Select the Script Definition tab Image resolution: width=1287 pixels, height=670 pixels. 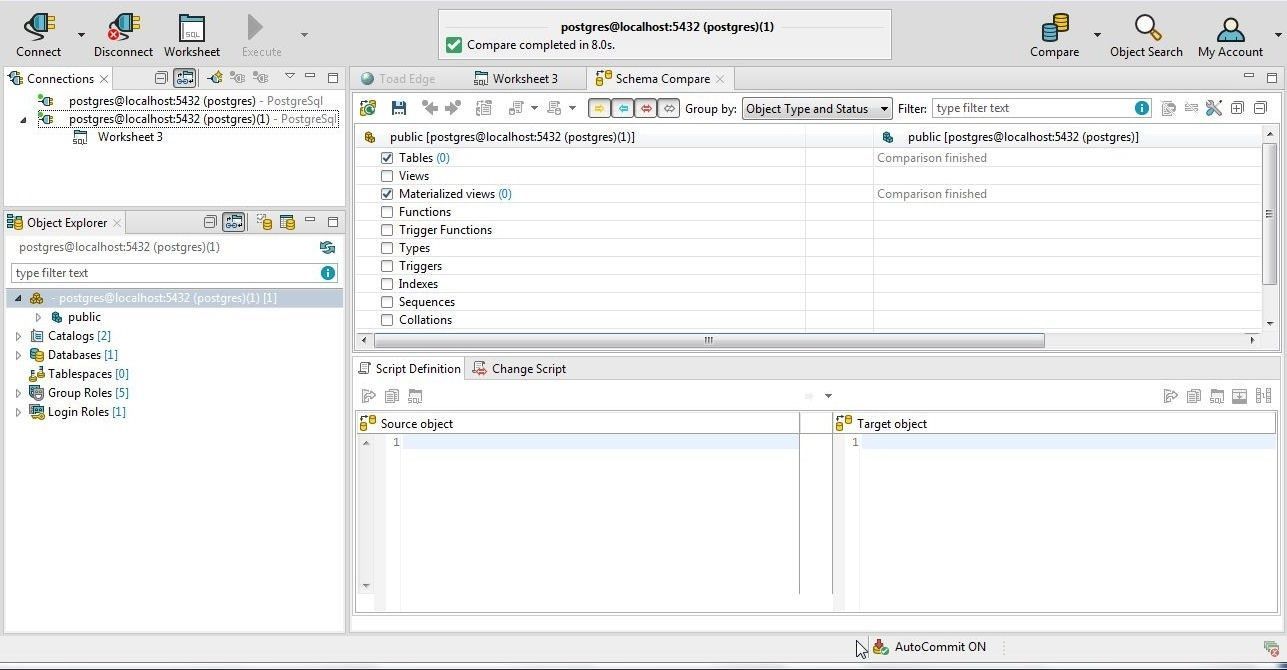(409, 369)
